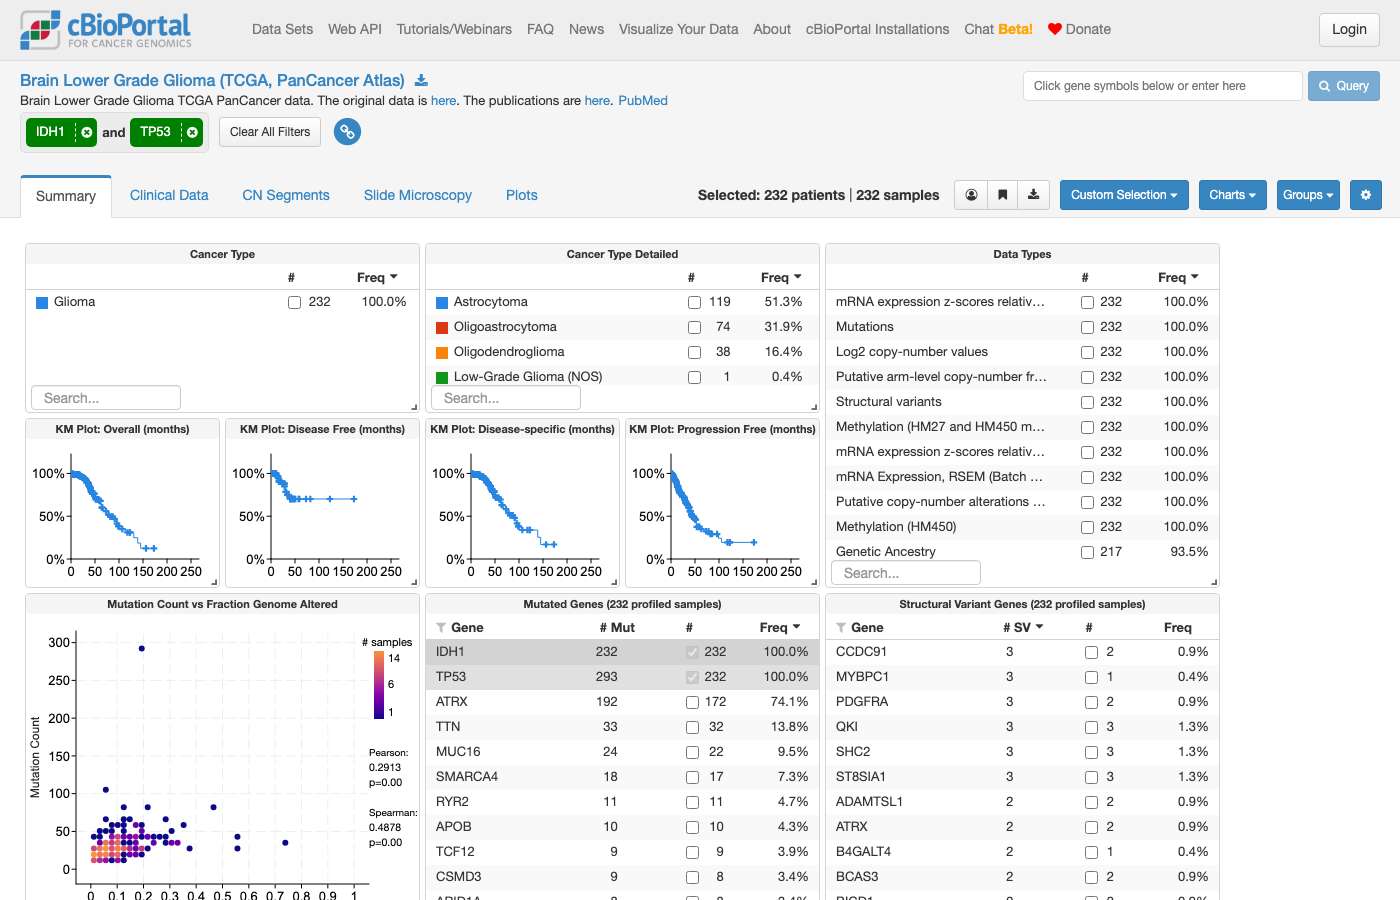This screenshot has width=1400, height=900.
Task: Sort Cancer Type Detailed by Freq
Action: 781,277
